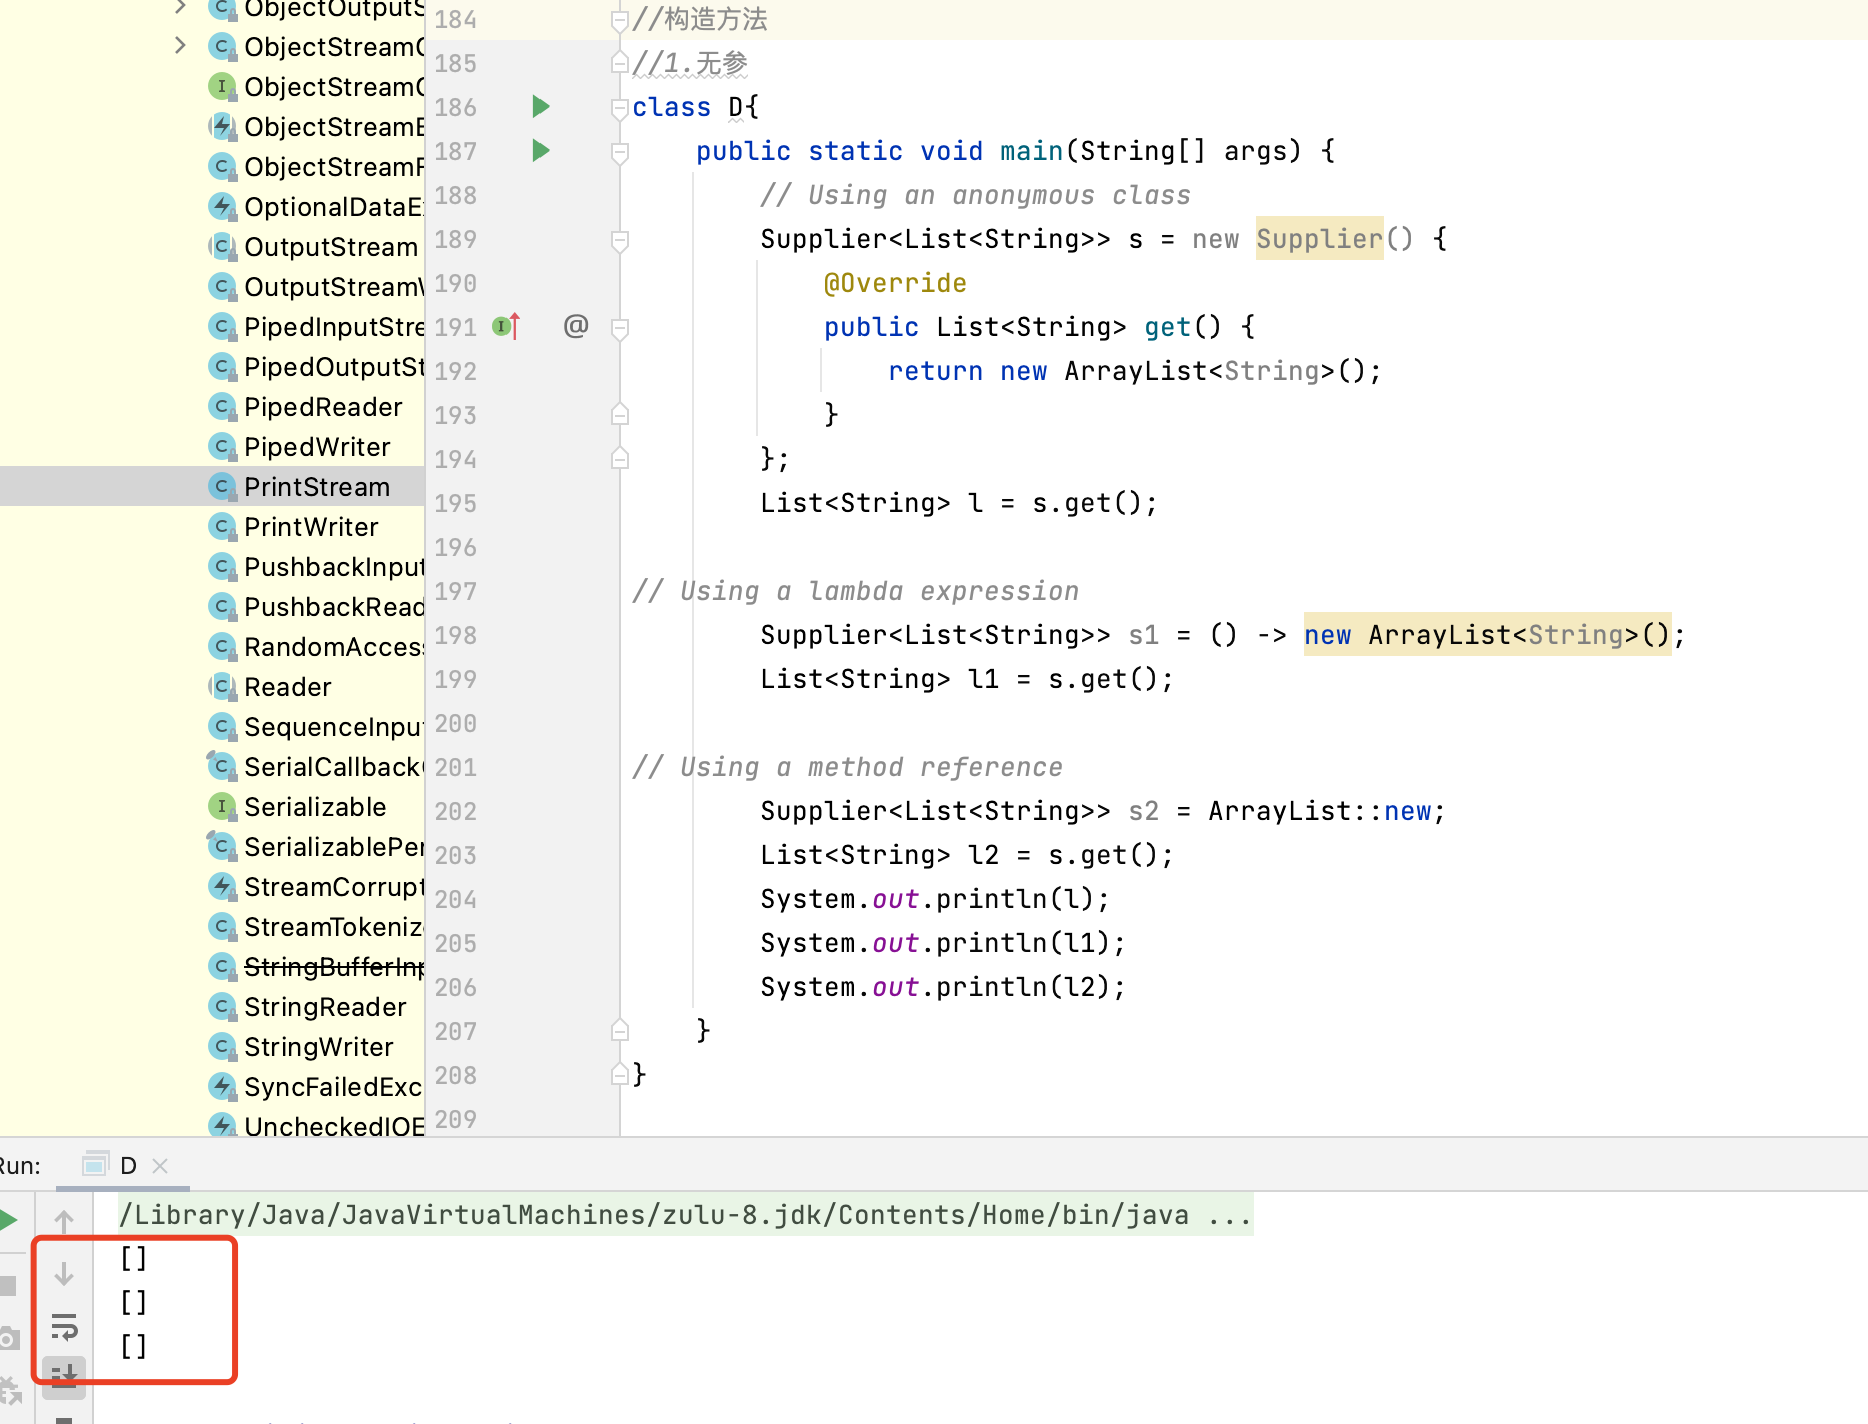Stop the running process with the stop button
Image resolution: width=1868 pixels, height=1424 pixels.
click(8, 1286)
